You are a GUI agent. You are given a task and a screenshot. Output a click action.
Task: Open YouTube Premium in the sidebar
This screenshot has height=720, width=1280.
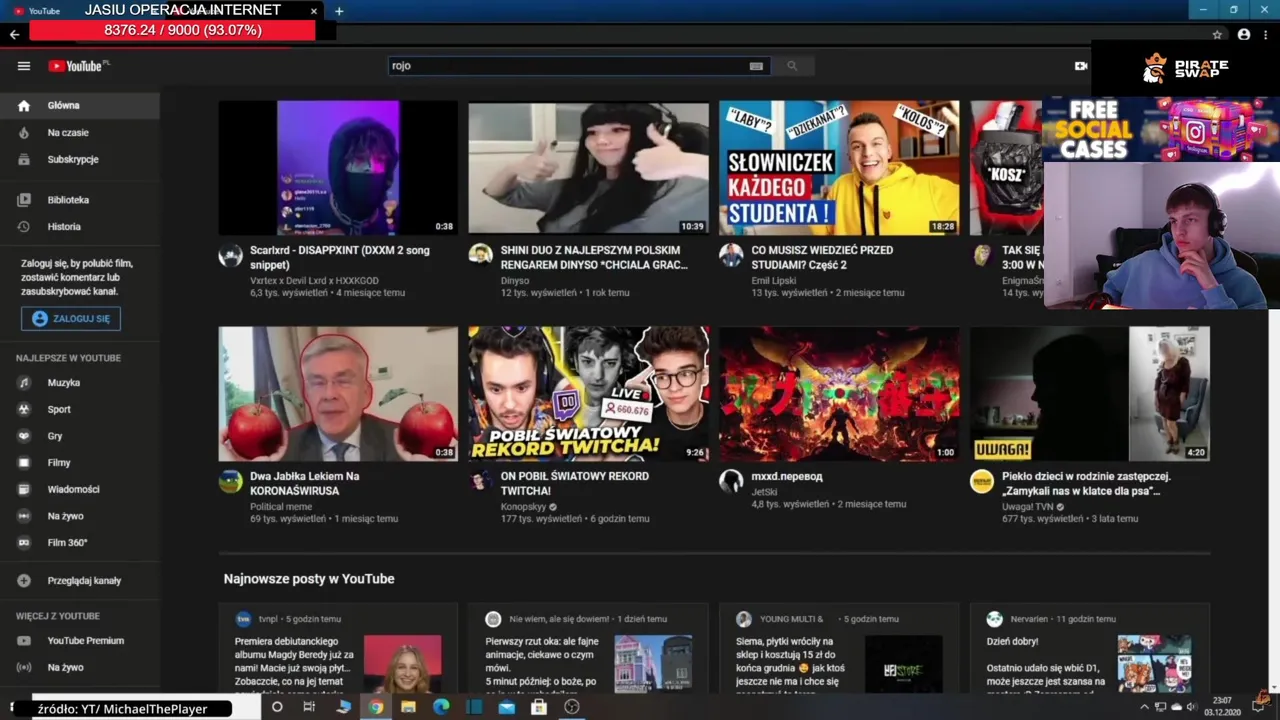point(80,641)
